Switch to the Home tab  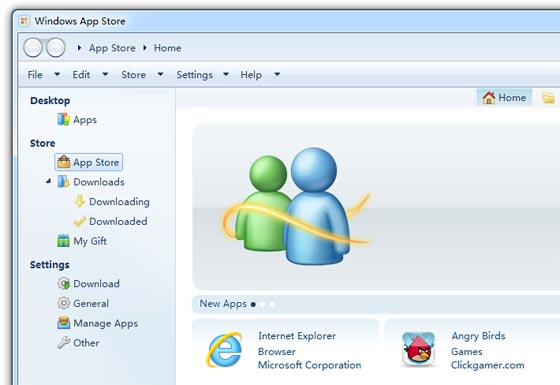[504, 98]
